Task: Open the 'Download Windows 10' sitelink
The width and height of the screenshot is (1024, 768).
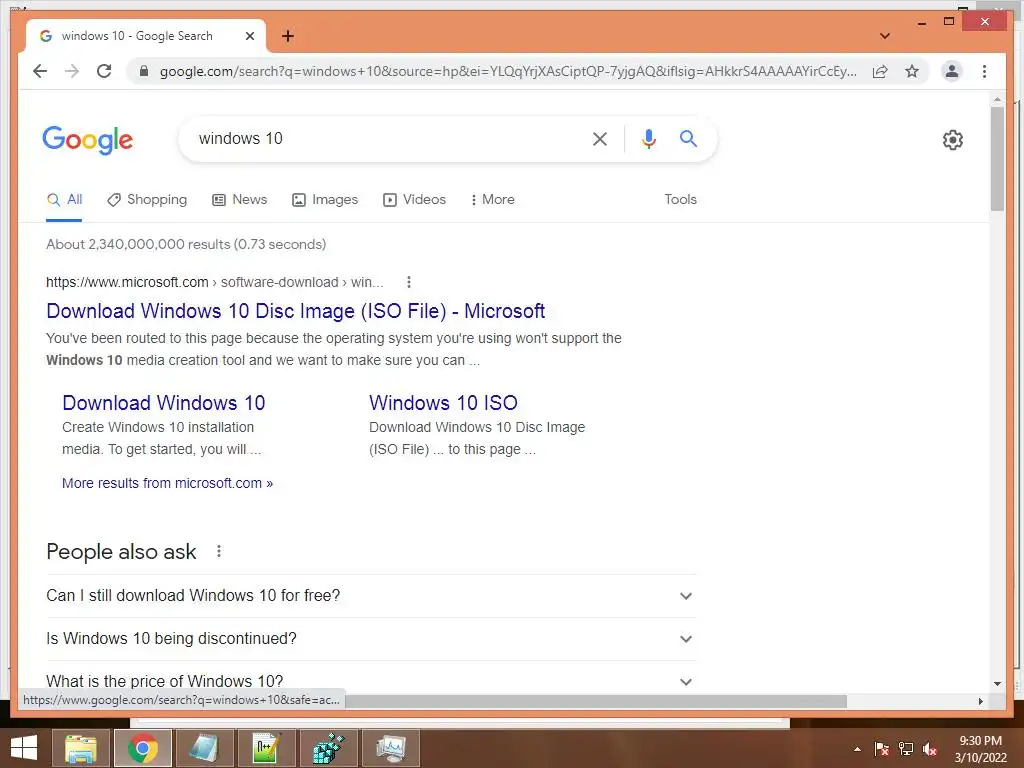Action: click(164, 403)
